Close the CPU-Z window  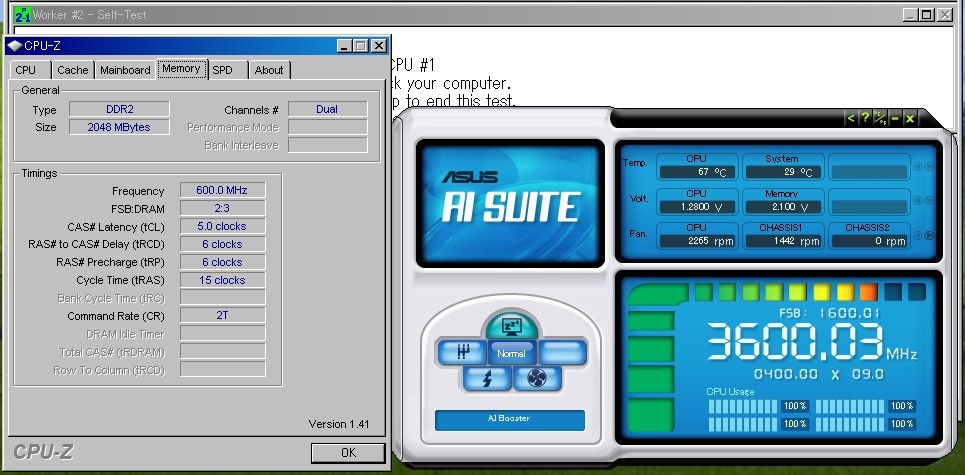379,46
